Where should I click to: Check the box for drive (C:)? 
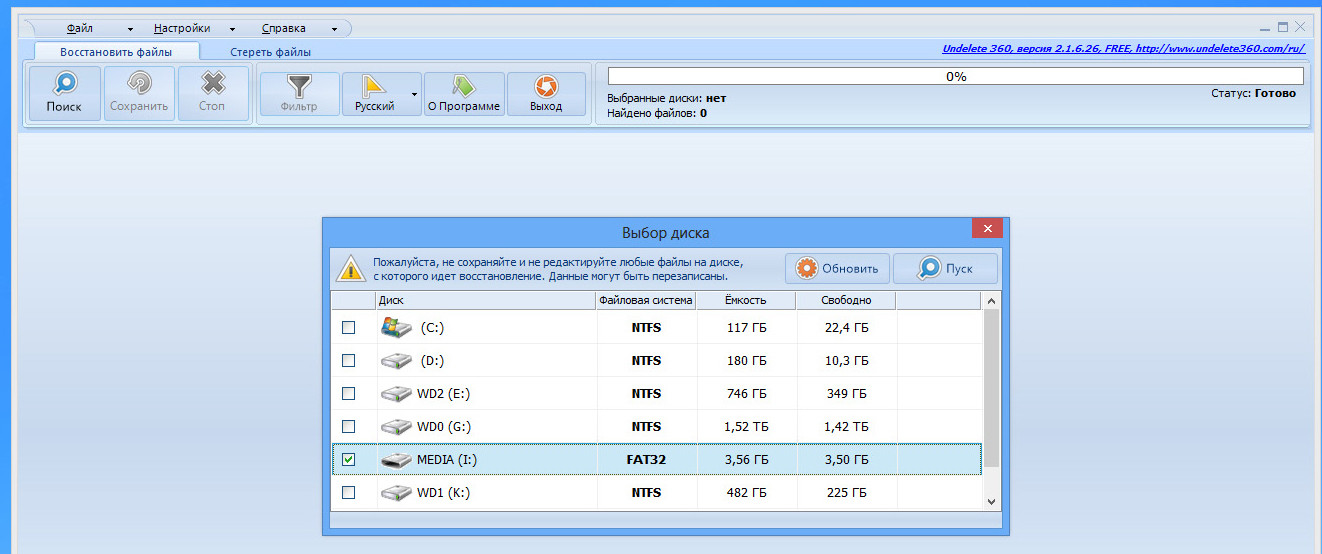348,327
